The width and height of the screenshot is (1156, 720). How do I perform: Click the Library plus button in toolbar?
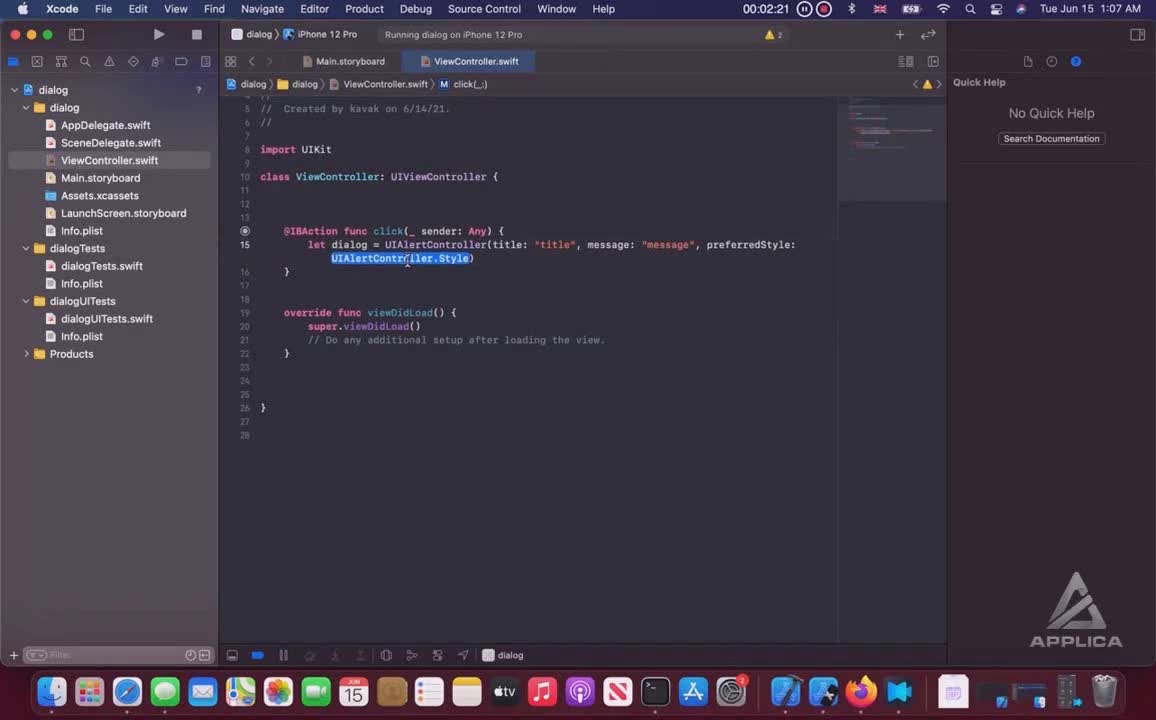(x=899, y=34)
